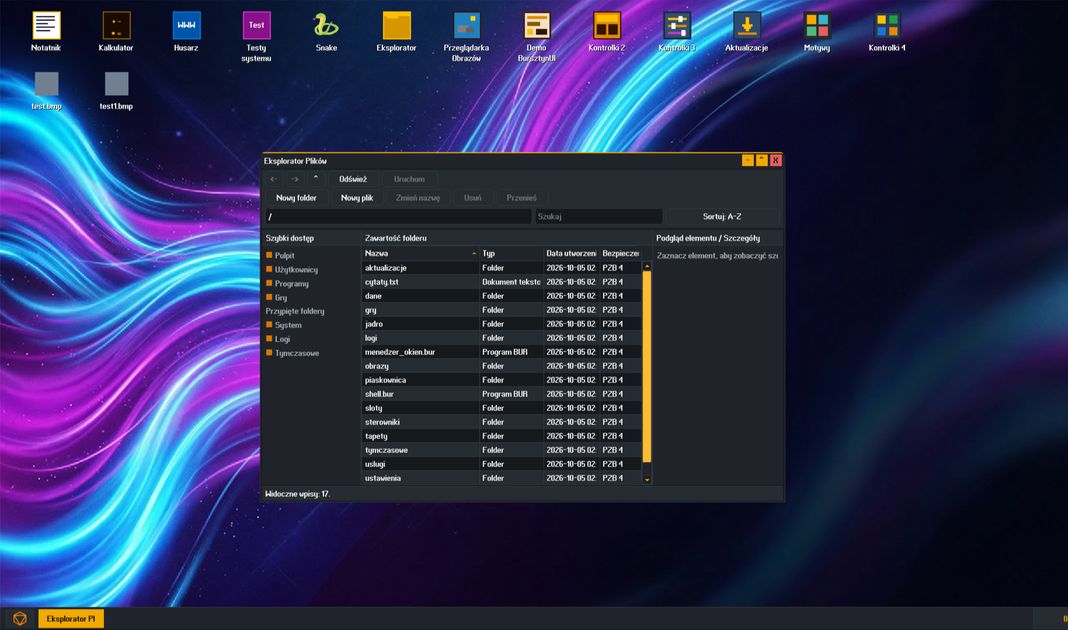Click the Typ column header
The image size is (1068, 630).
pos(511,253)
